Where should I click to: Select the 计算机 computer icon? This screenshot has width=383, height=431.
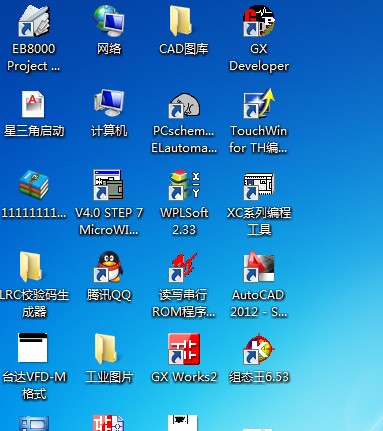pos(109,103)
